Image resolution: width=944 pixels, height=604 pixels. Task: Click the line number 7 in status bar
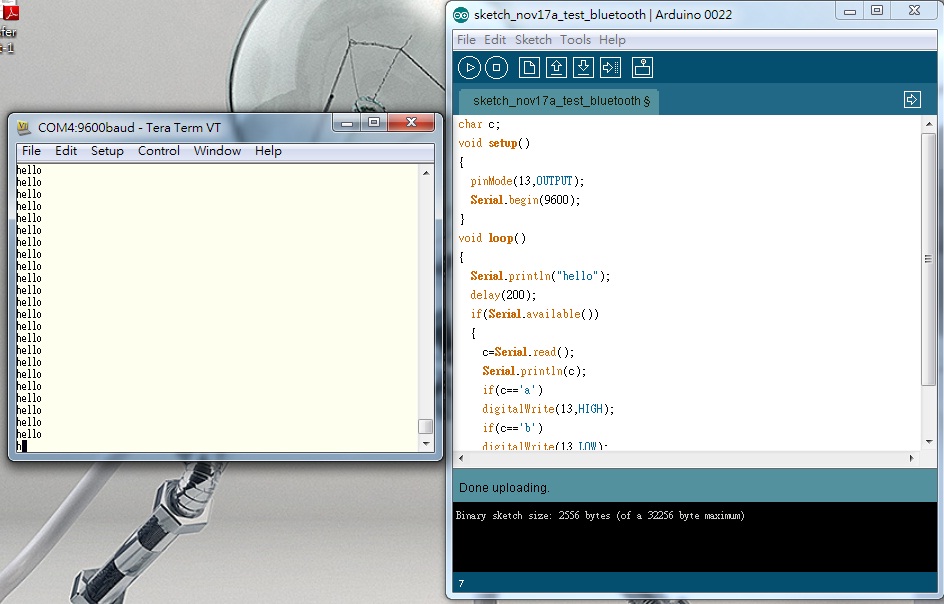pyautogui.click(x=461, y=584)
